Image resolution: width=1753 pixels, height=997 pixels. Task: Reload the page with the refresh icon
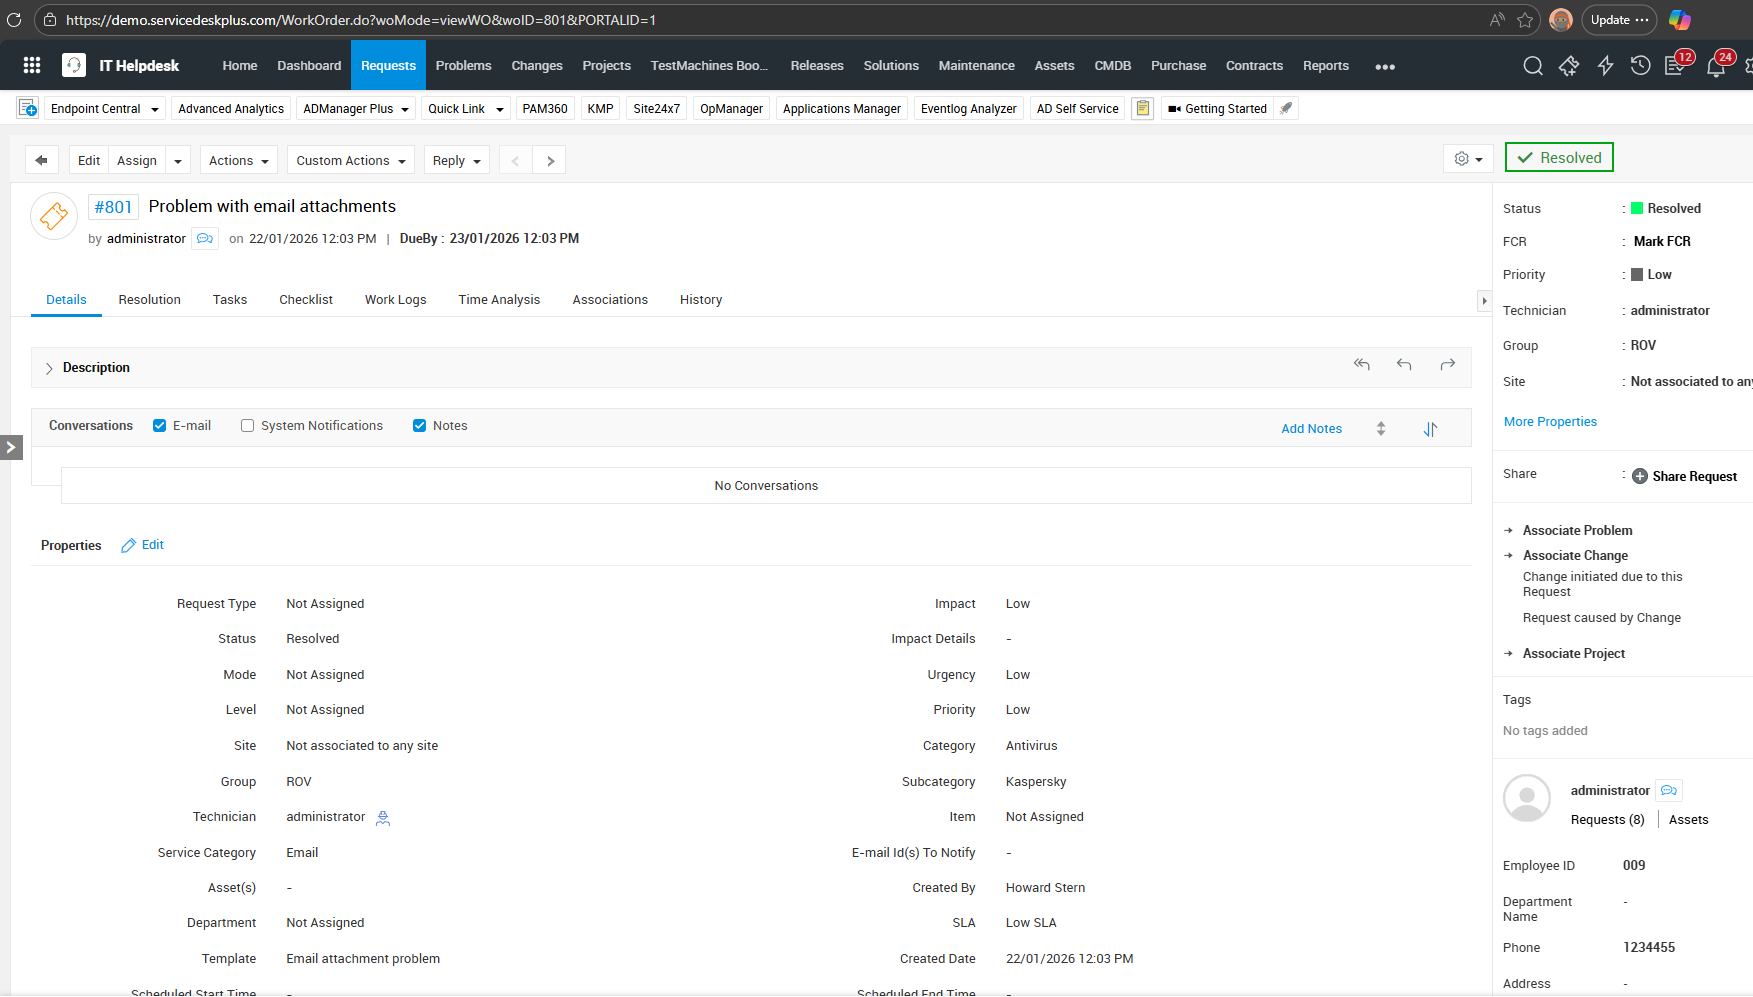pos(14,20)
